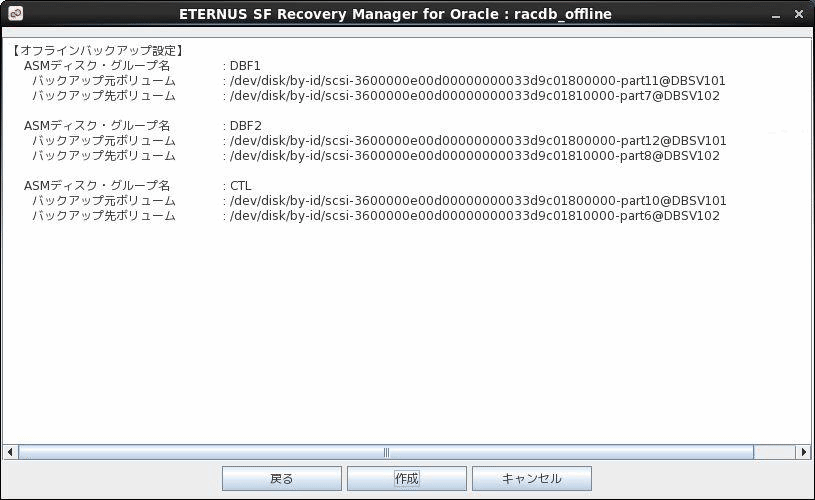Click the destination volume path ending part7@DBSV102

(x=475, y=96)
